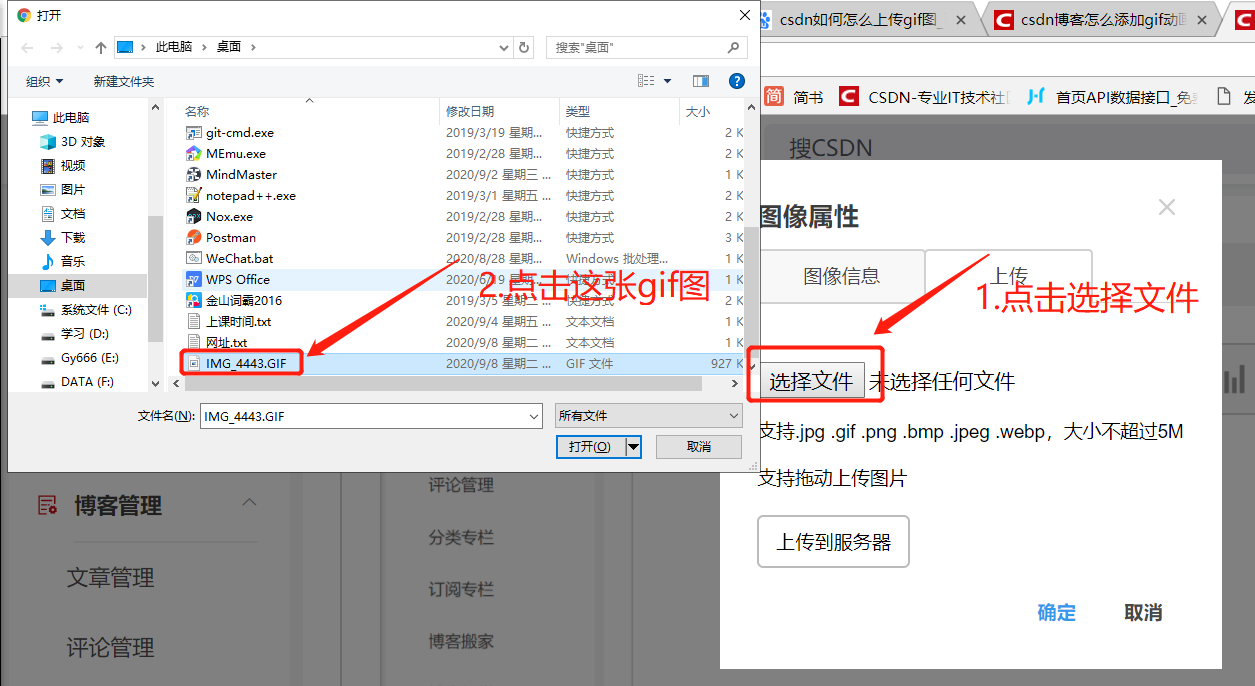This screenshot has width=1255, height=686.
Task: Click the 上传到服务器 button
Action: click(x=833, y=541)
